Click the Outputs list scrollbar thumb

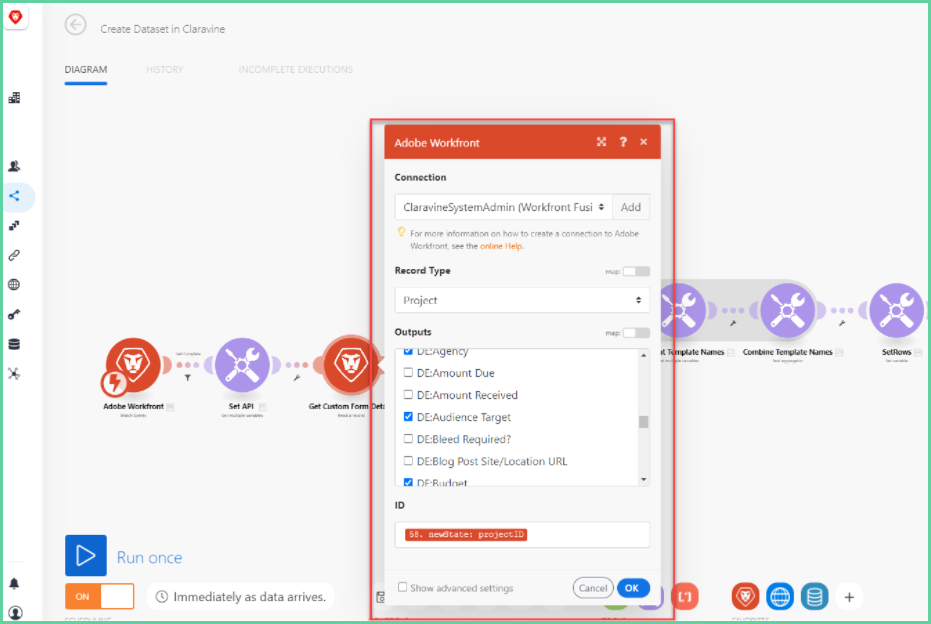coord(644,422)
